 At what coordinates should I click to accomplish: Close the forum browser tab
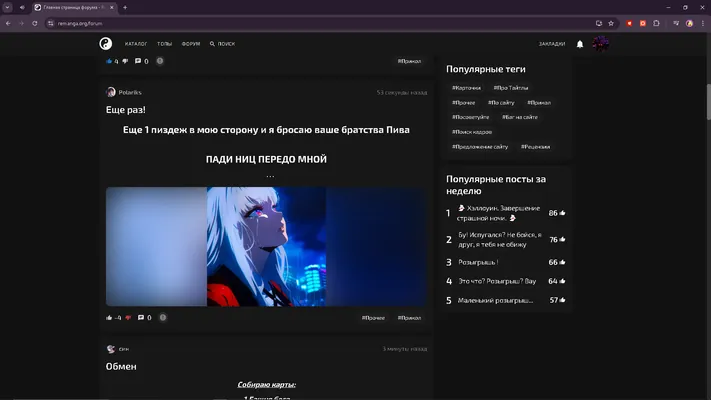point(112,7)
